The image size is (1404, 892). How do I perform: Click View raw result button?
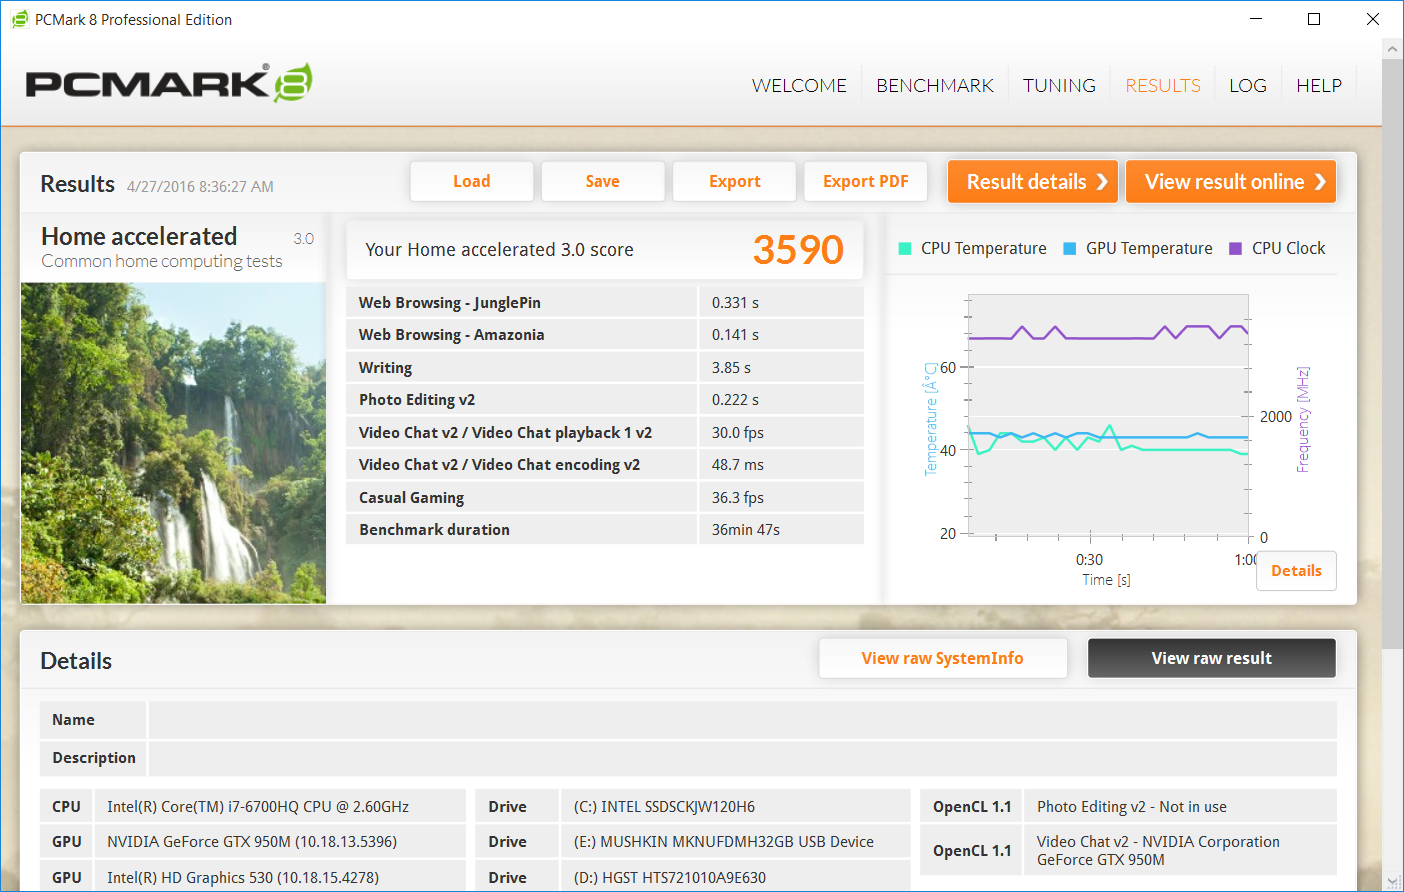(x=1212, y=658)
